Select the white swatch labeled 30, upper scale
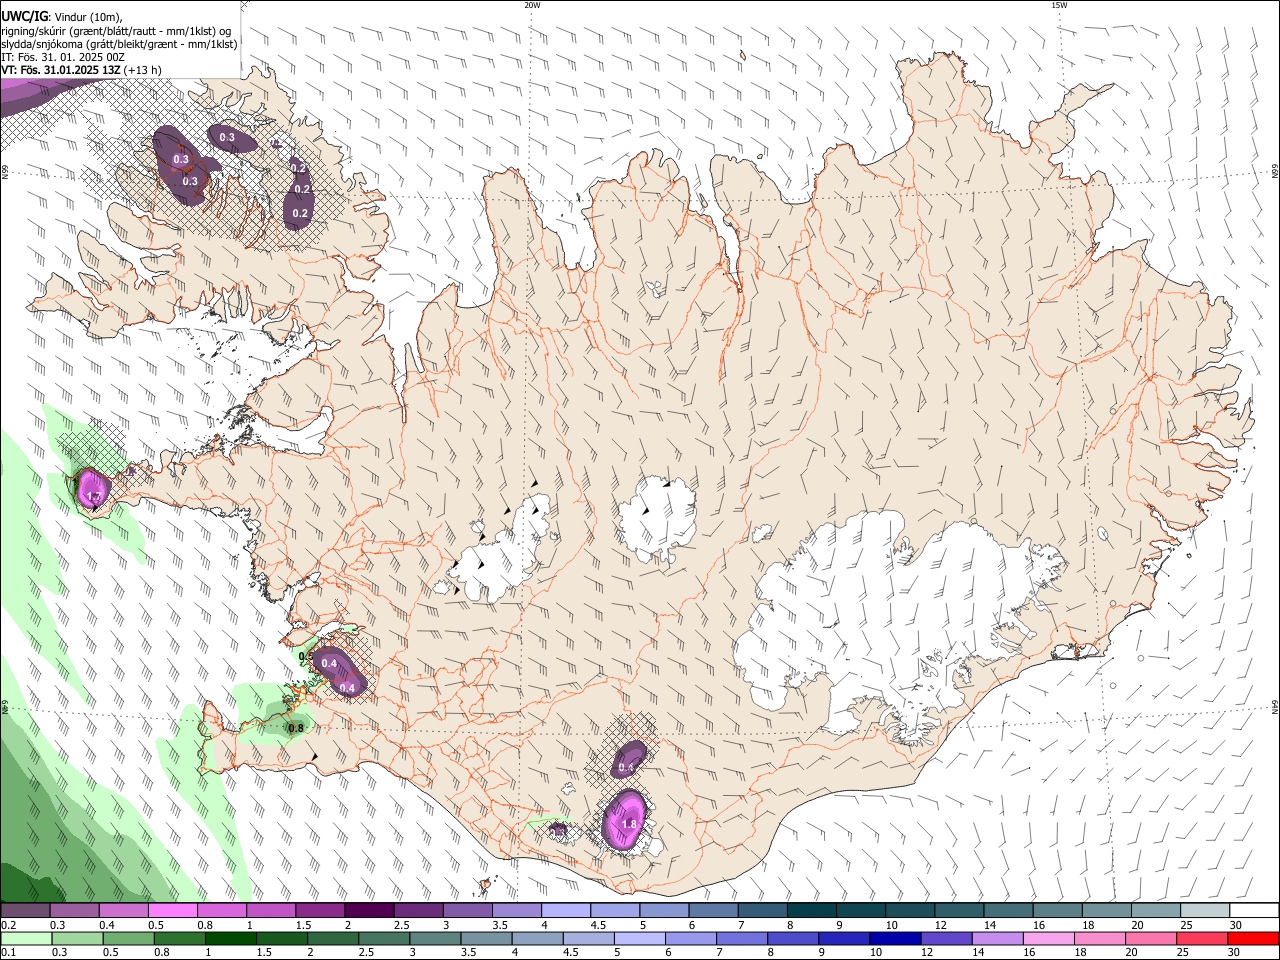This screenshot has width=1280, height=960. pyautogui.click(x=1255, y=911)
